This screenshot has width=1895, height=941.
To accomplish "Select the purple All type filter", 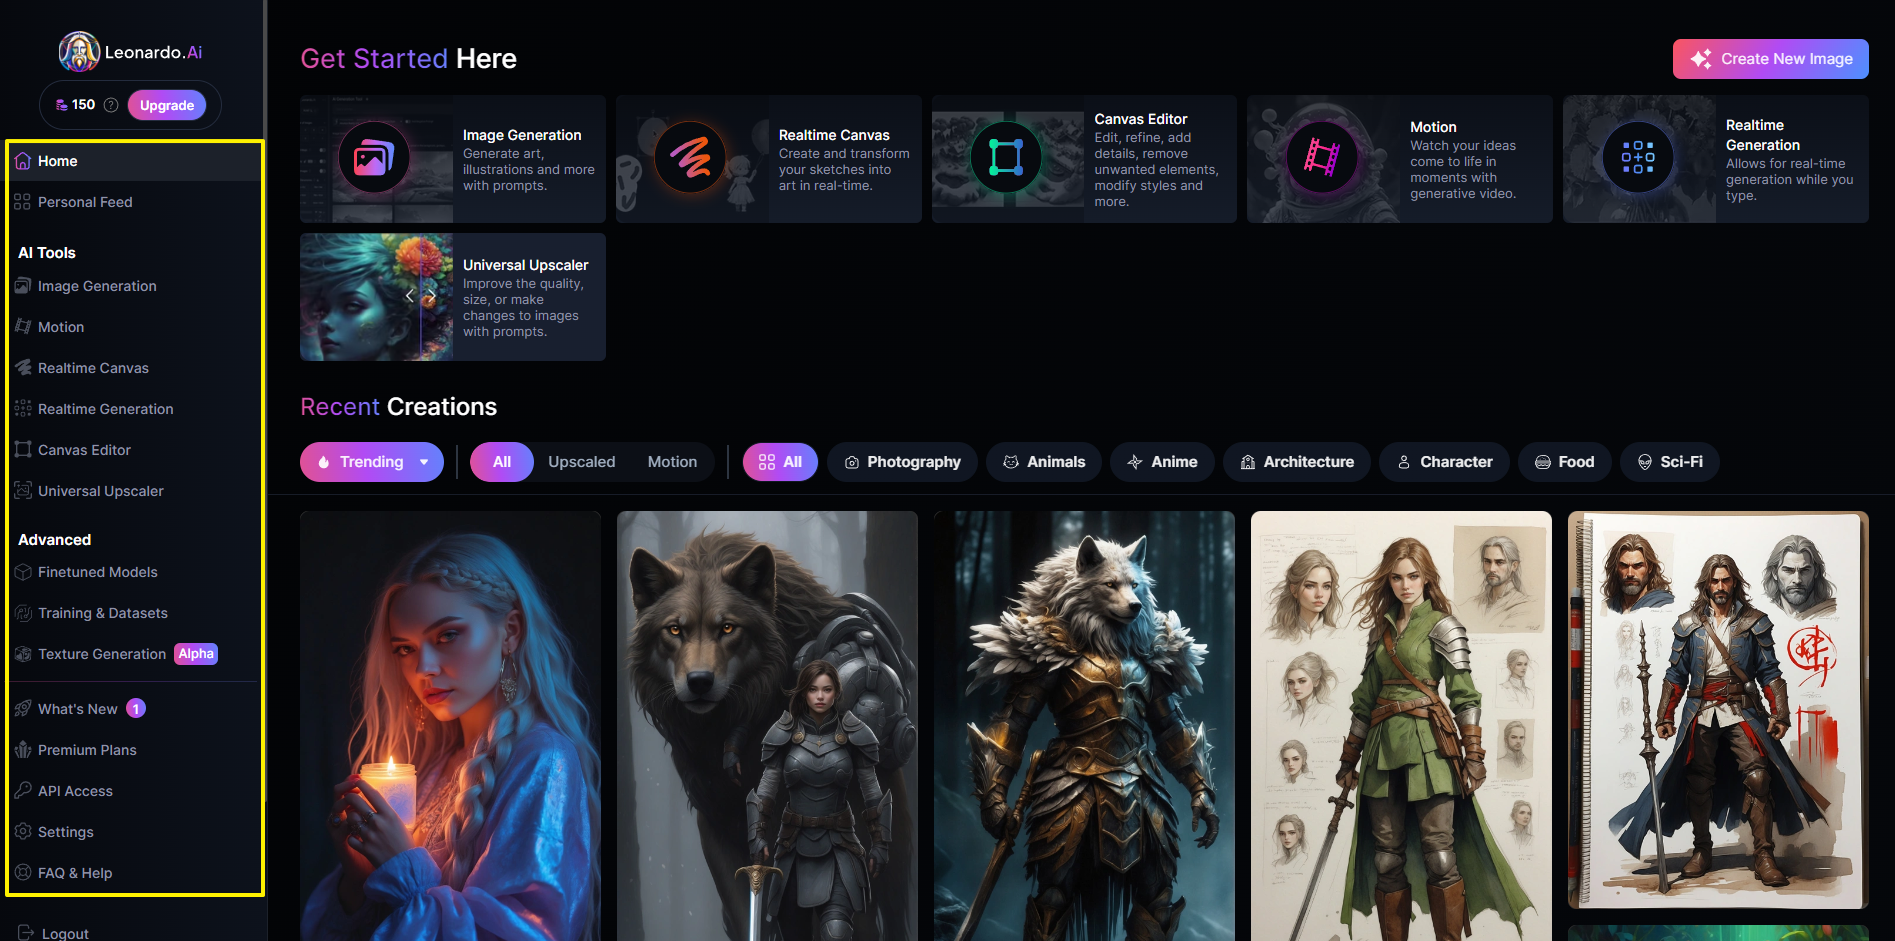I will coord(501,462).
